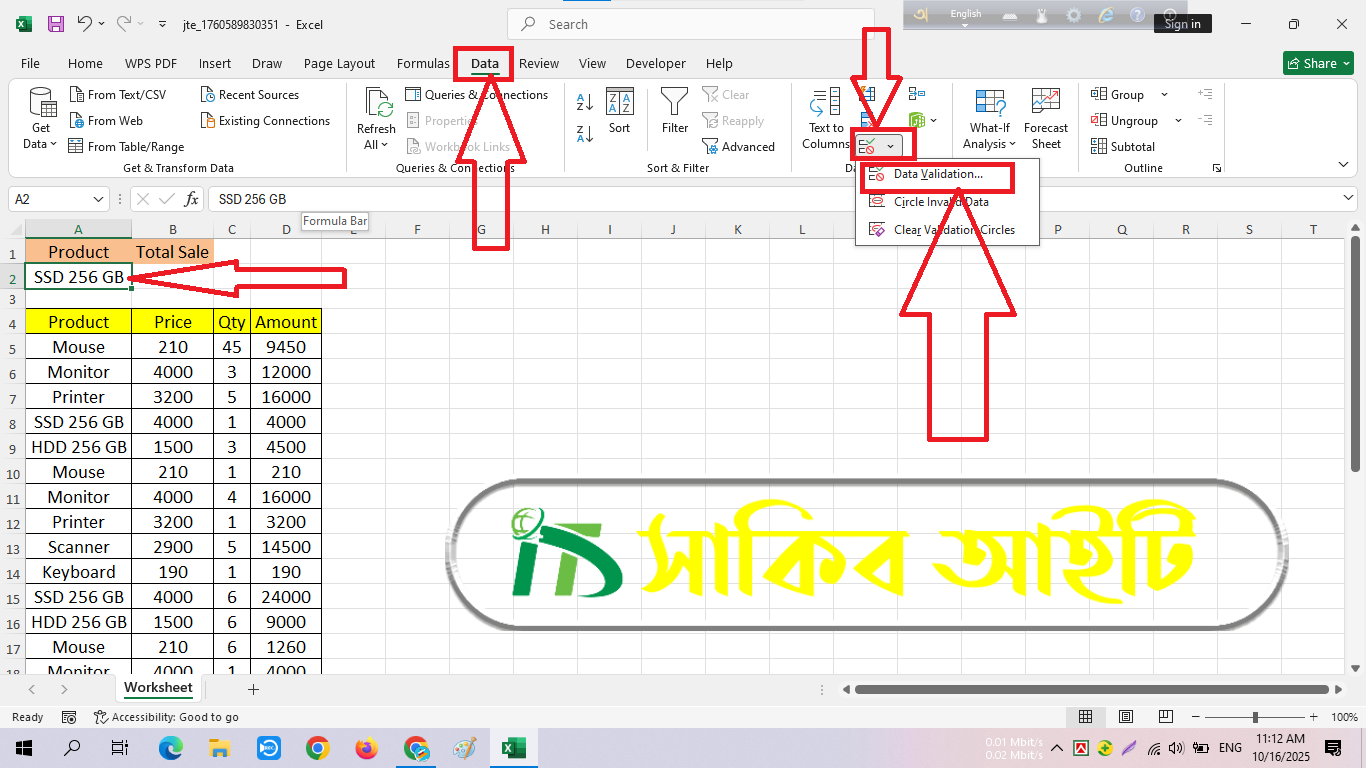Open Existing Connections
This screenshot has width=1366, height=768.
[x=265, y=121]
